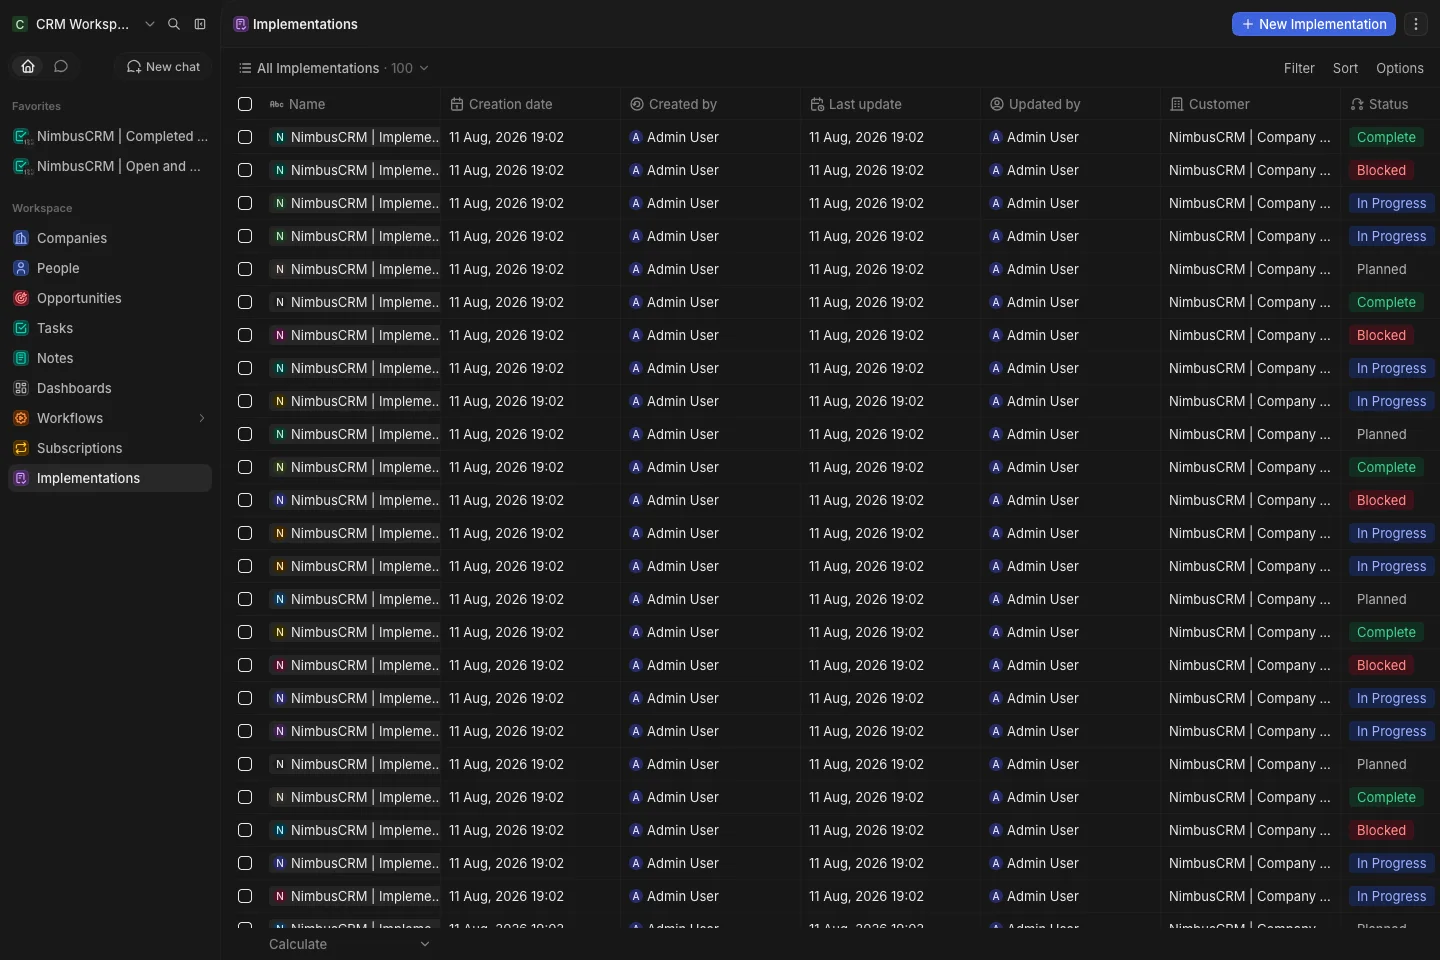The width and height of the screenshot is (1440, 960).
Task: Open Companies in the workspace menu
Action: (110, 238)
